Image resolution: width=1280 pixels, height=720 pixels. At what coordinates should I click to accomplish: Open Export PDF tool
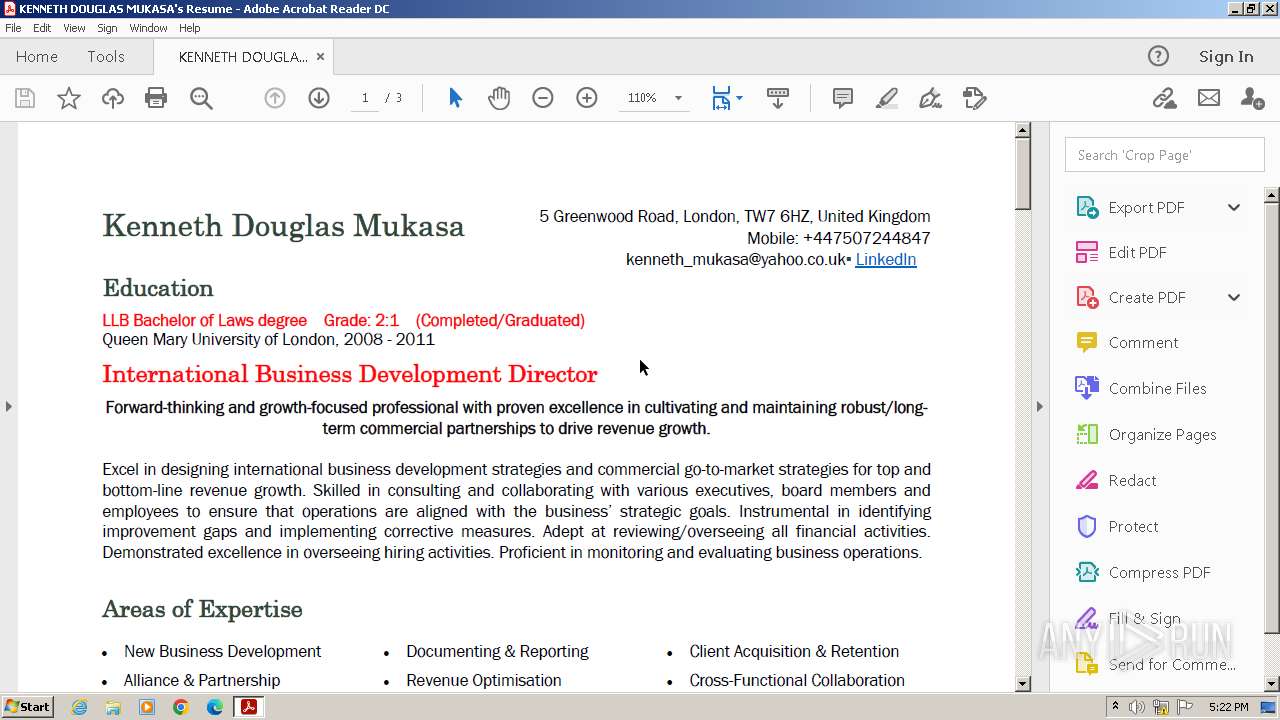coord(1146,207)
